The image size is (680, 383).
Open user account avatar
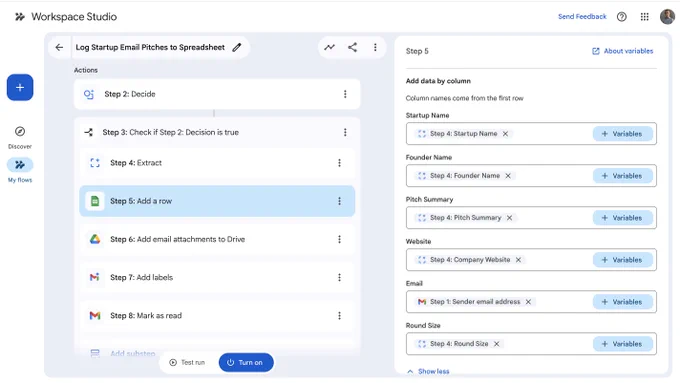tap(667, 16)
